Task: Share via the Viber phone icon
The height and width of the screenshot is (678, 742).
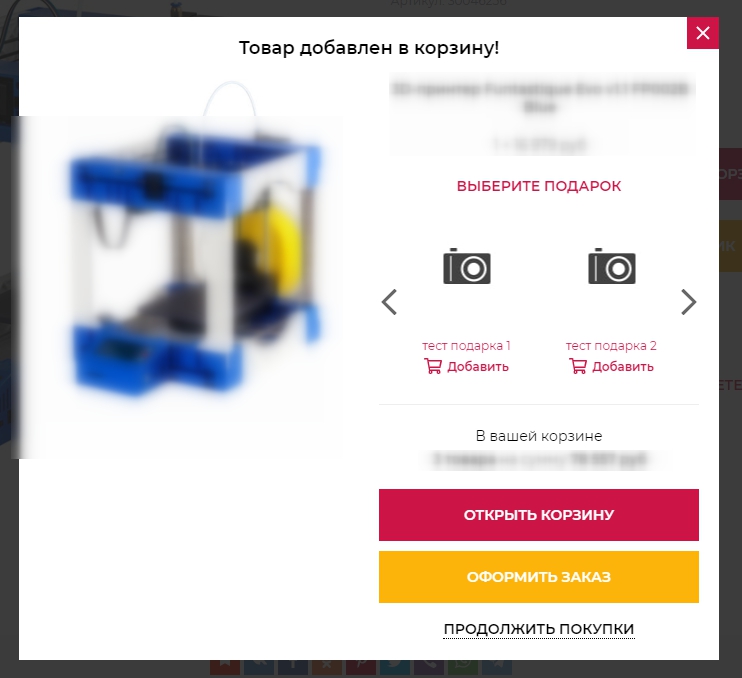Action: point(429,667)
